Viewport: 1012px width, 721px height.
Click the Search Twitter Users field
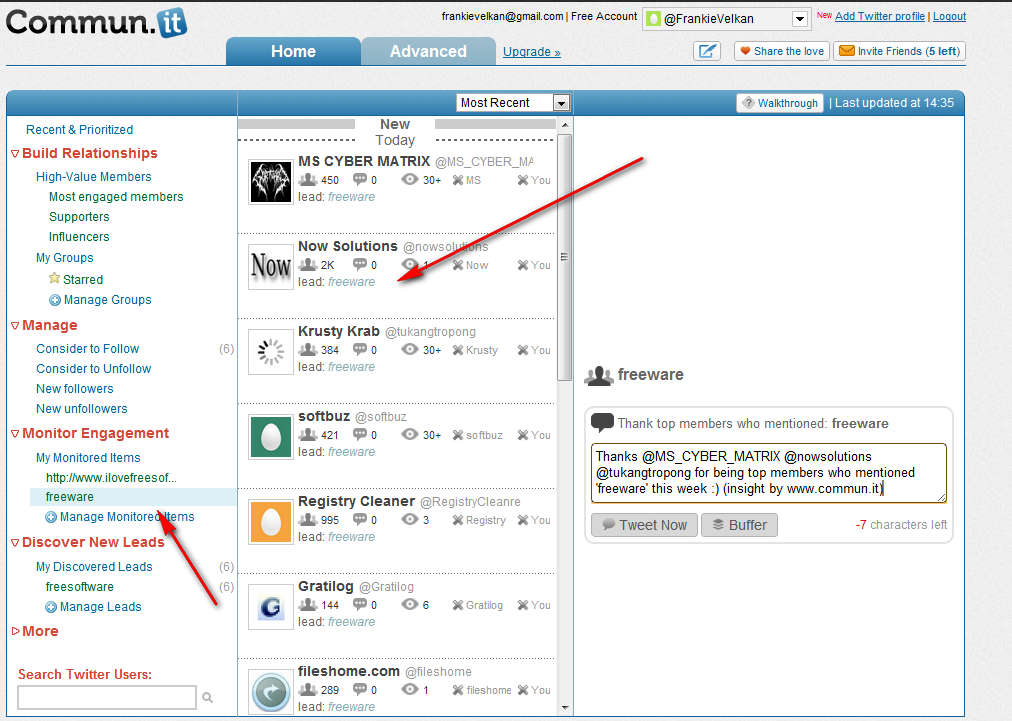pyautogui.click(x=106, y=697)
